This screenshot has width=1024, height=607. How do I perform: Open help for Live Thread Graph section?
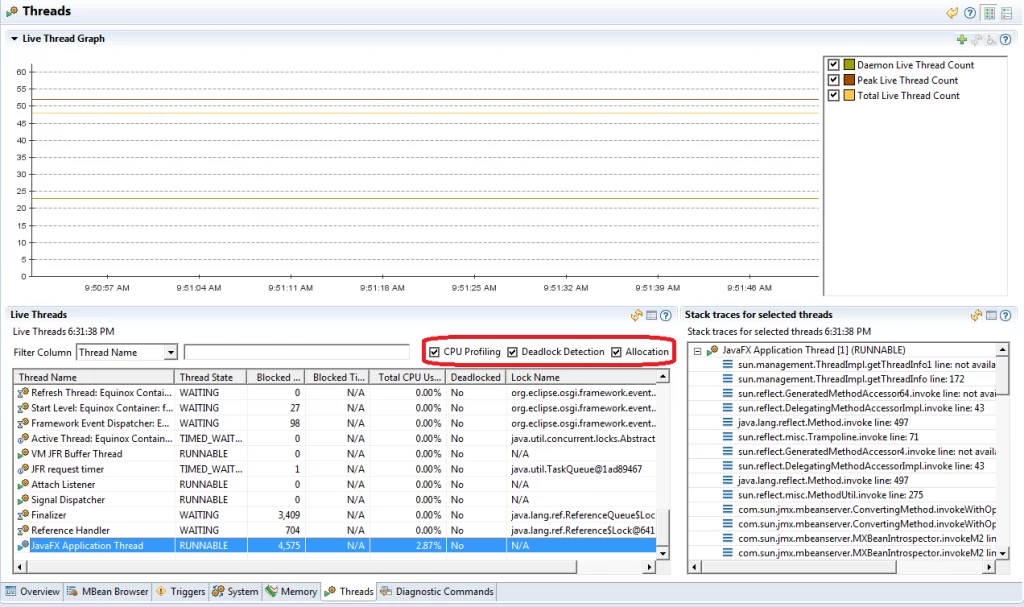1006,39
